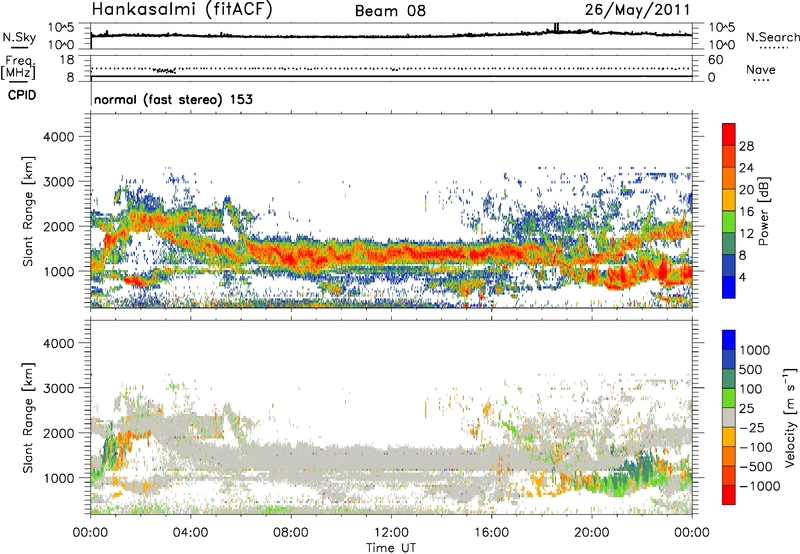Click the 'normal (fast stereo) 153' text
Viewport: 800px width, 554px height.
[x=173, y=99]
